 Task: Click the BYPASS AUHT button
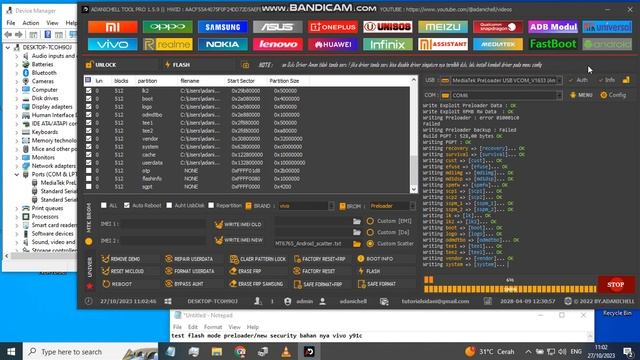(x=184, y=284)
